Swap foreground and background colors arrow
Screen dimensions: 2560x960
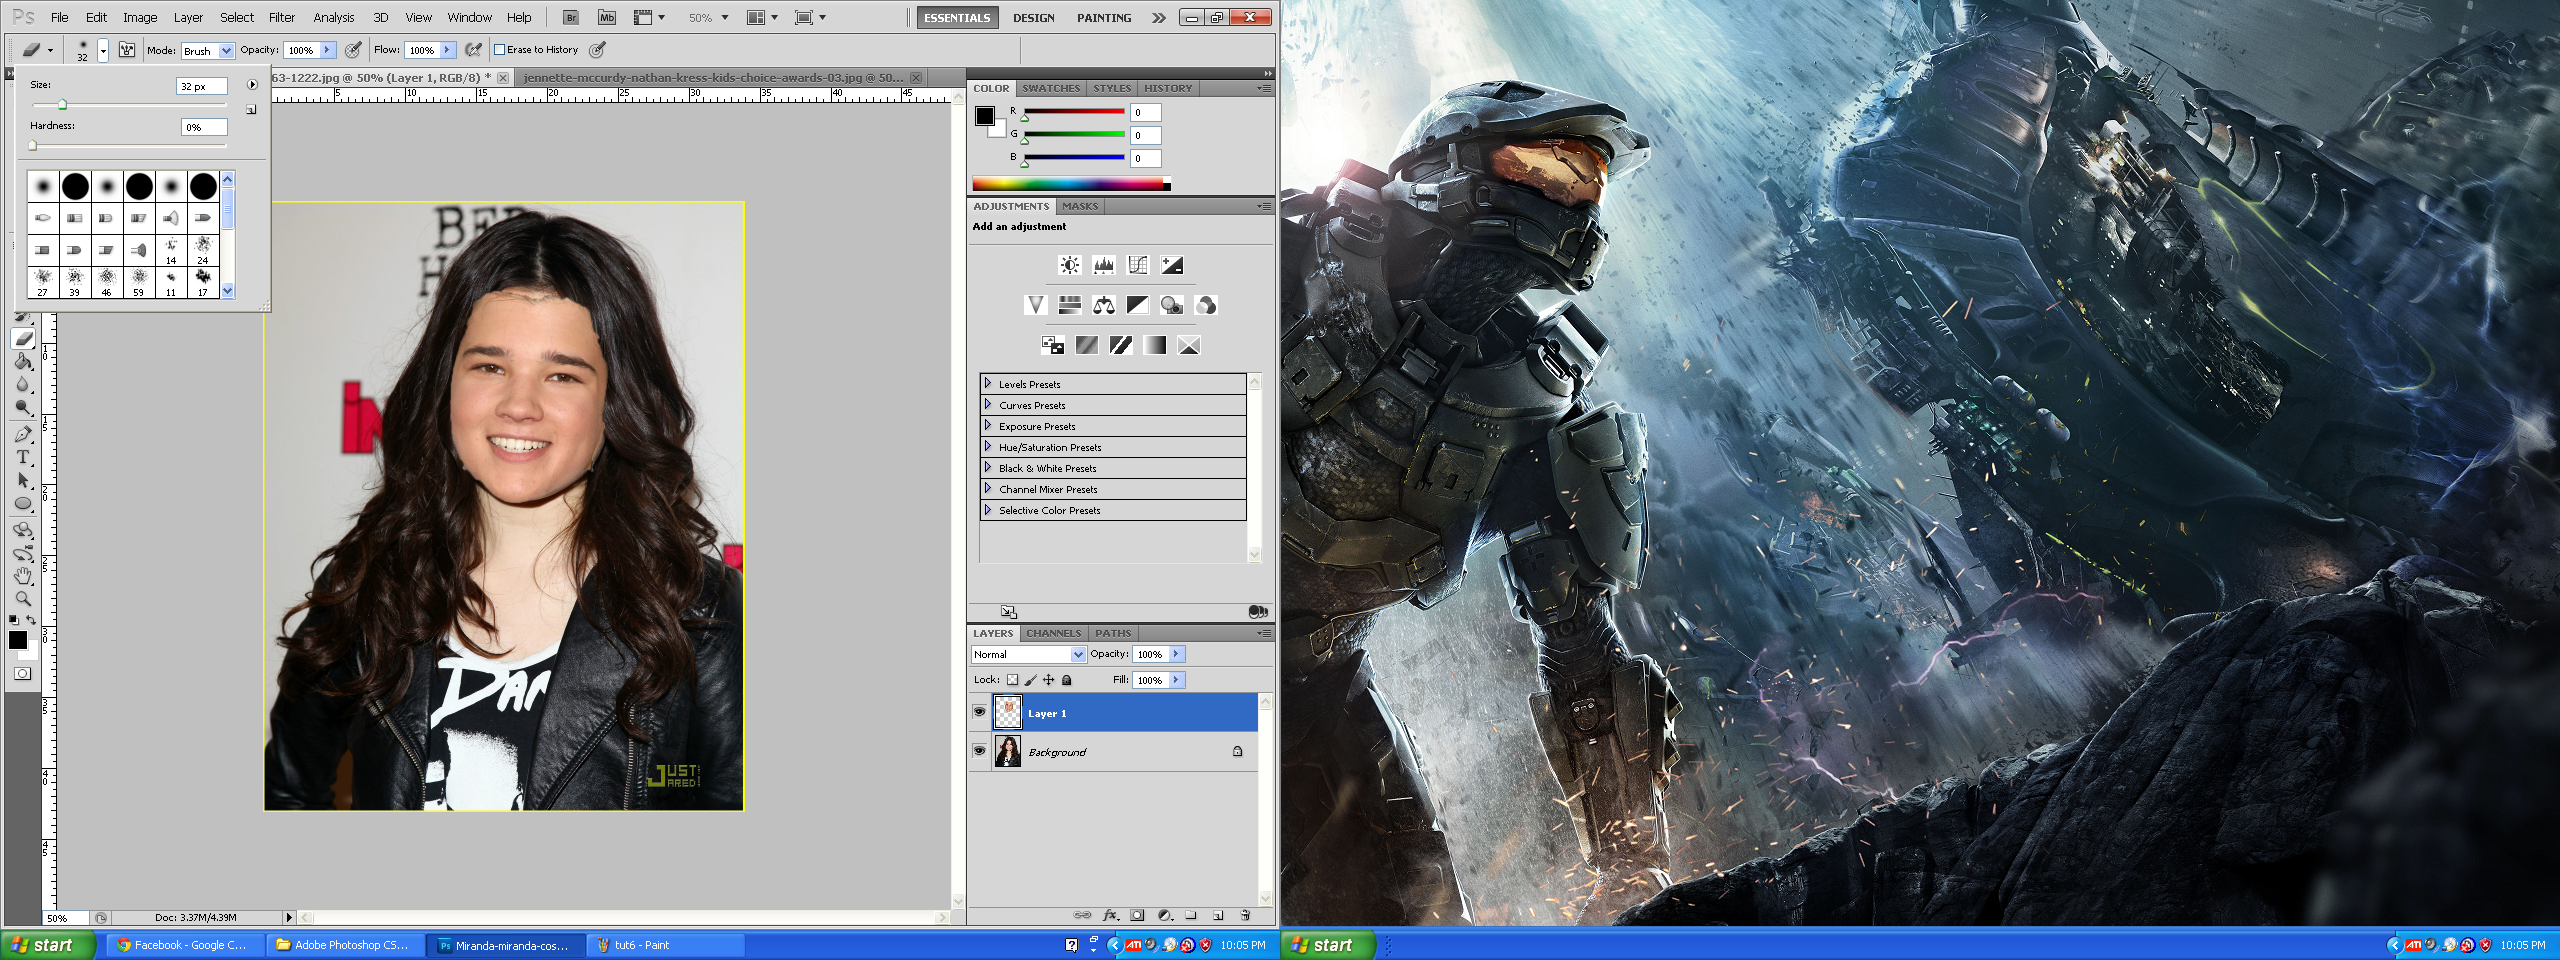pos(32,620)
